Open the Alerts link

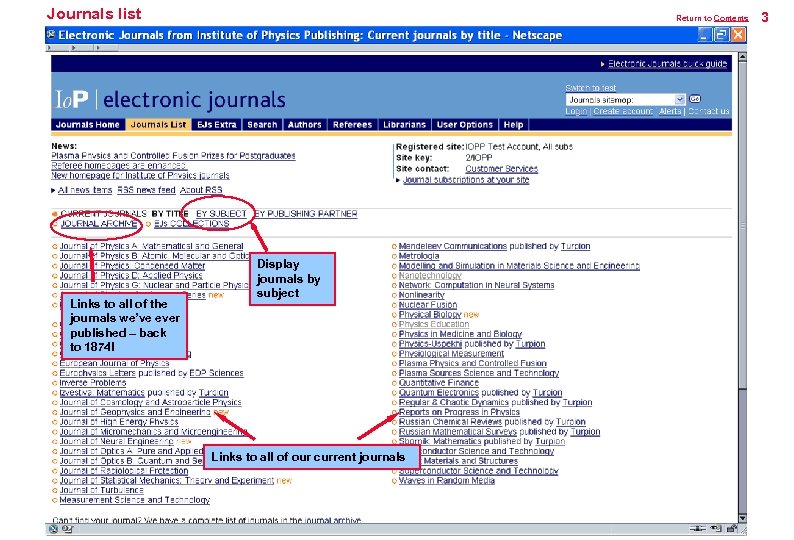(x=669, y=111)
